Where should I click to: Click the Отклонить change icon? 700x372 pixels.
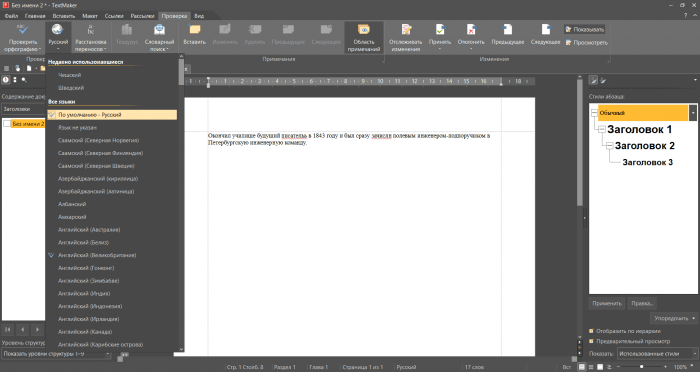tap(471, 30)
